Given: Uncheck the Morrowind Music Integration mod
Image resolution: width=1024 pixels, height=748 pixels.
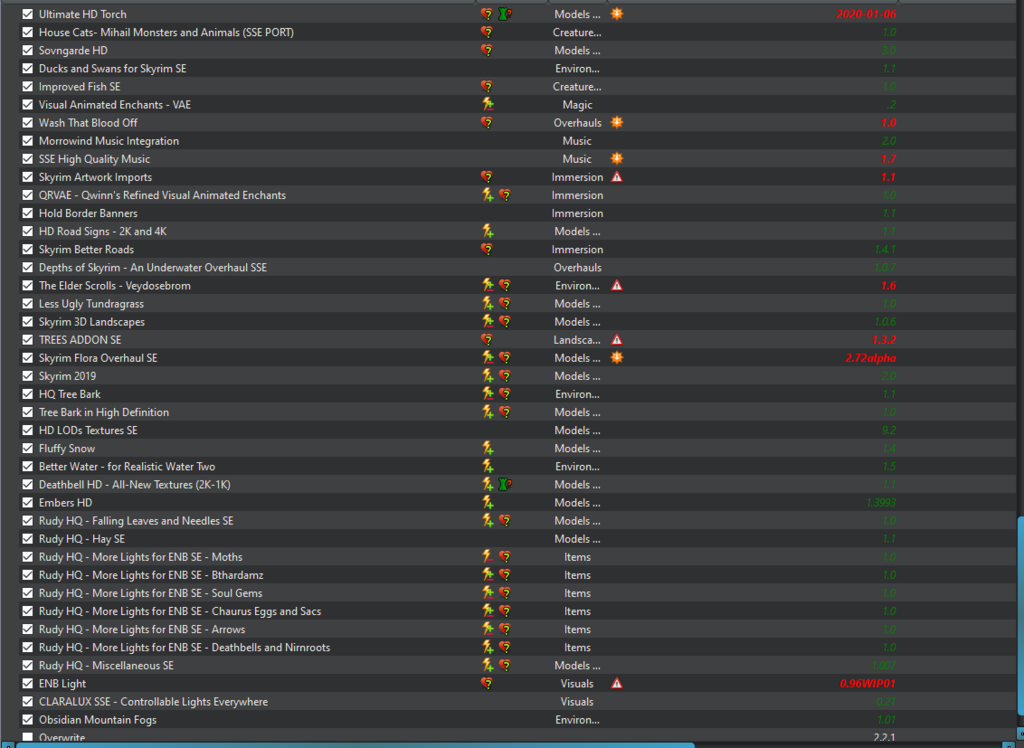Looking at the screenshot, I should click(28, 141).
